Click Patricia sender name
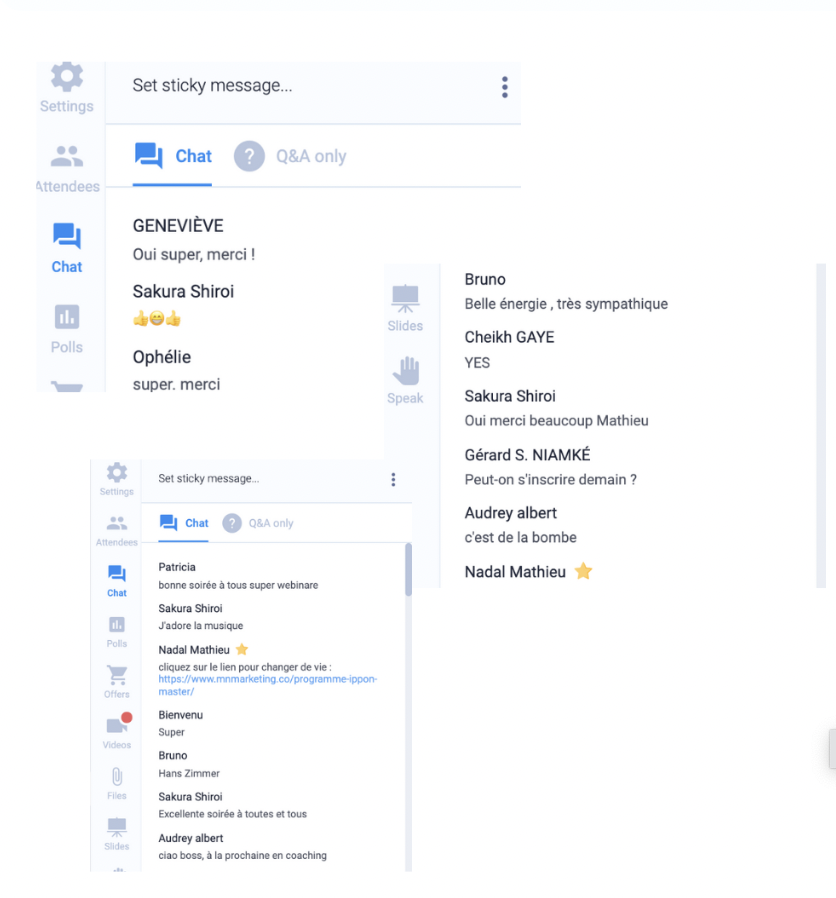This screenshot has width=836, height=898. click(177, 567)
